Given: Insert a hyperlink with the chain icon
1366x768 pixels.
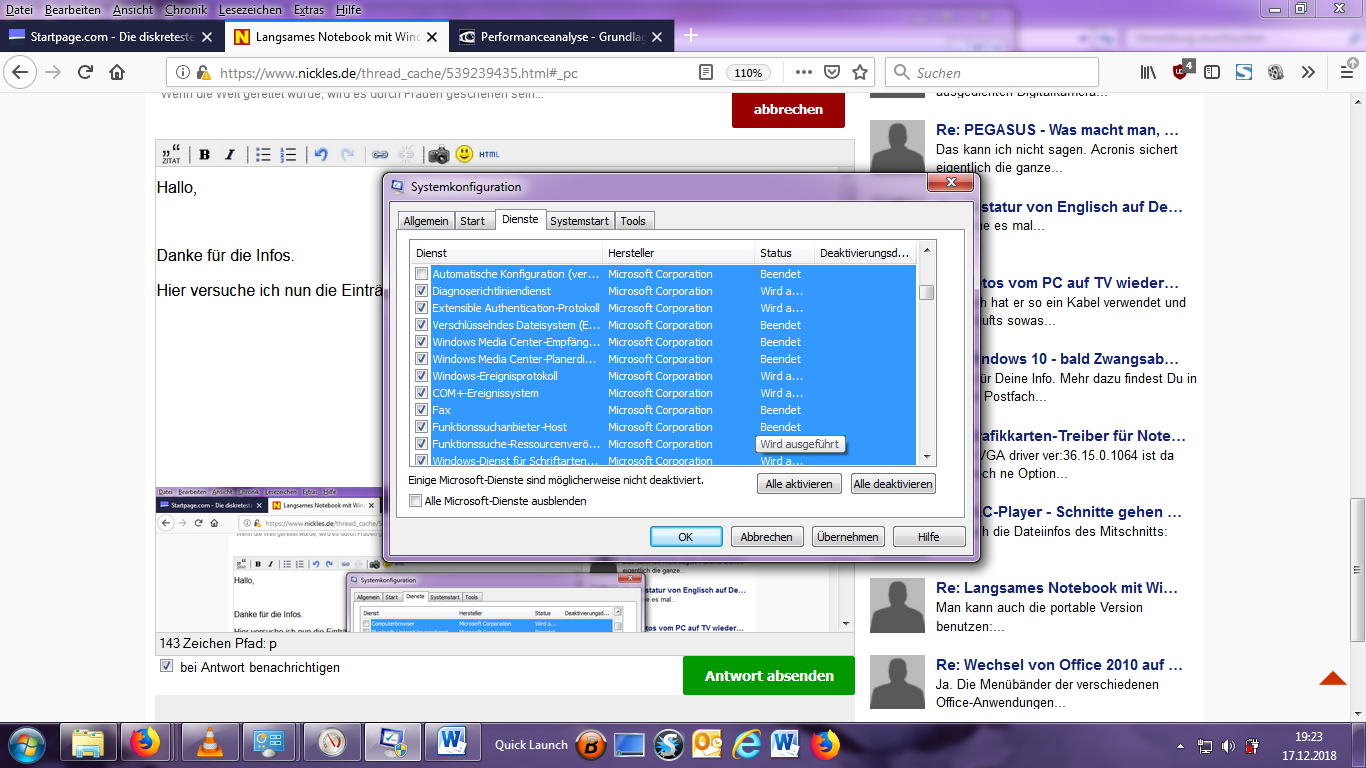Looking at the screenshot, I should pyautogui.click(x=380, y=154).
